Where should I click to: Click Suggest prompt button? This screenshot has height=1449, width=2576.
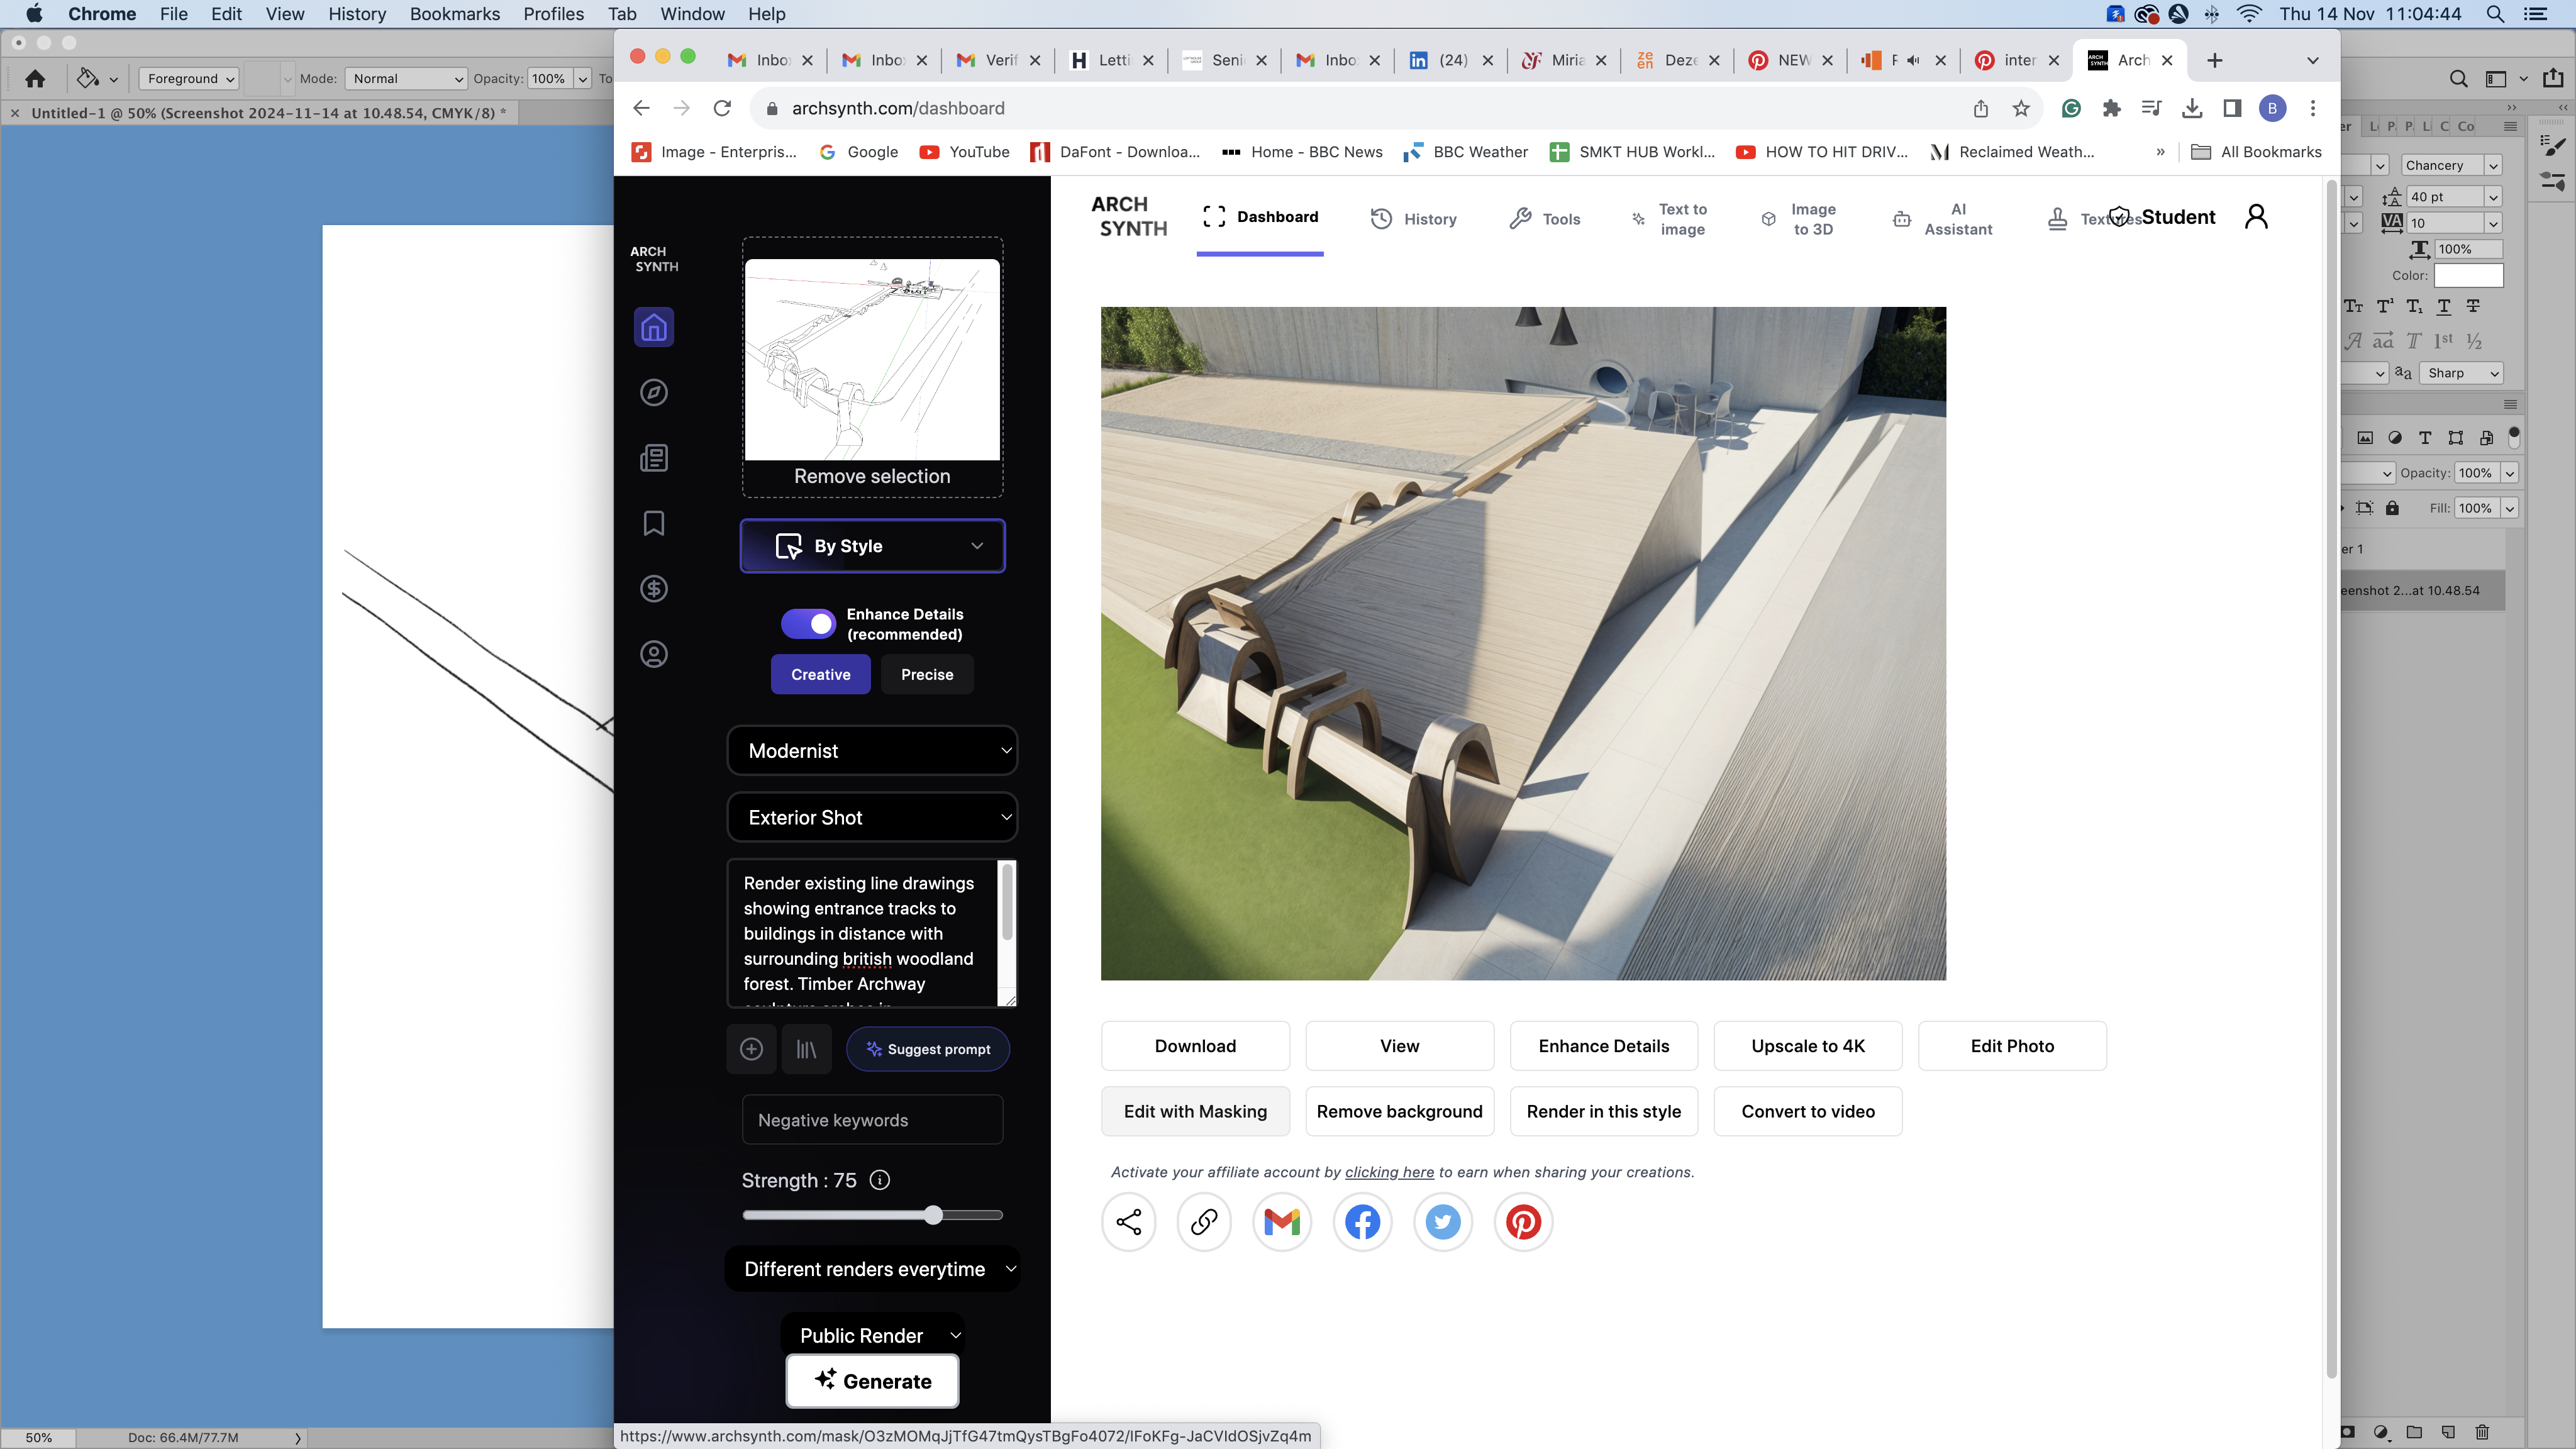(927, 1049)
